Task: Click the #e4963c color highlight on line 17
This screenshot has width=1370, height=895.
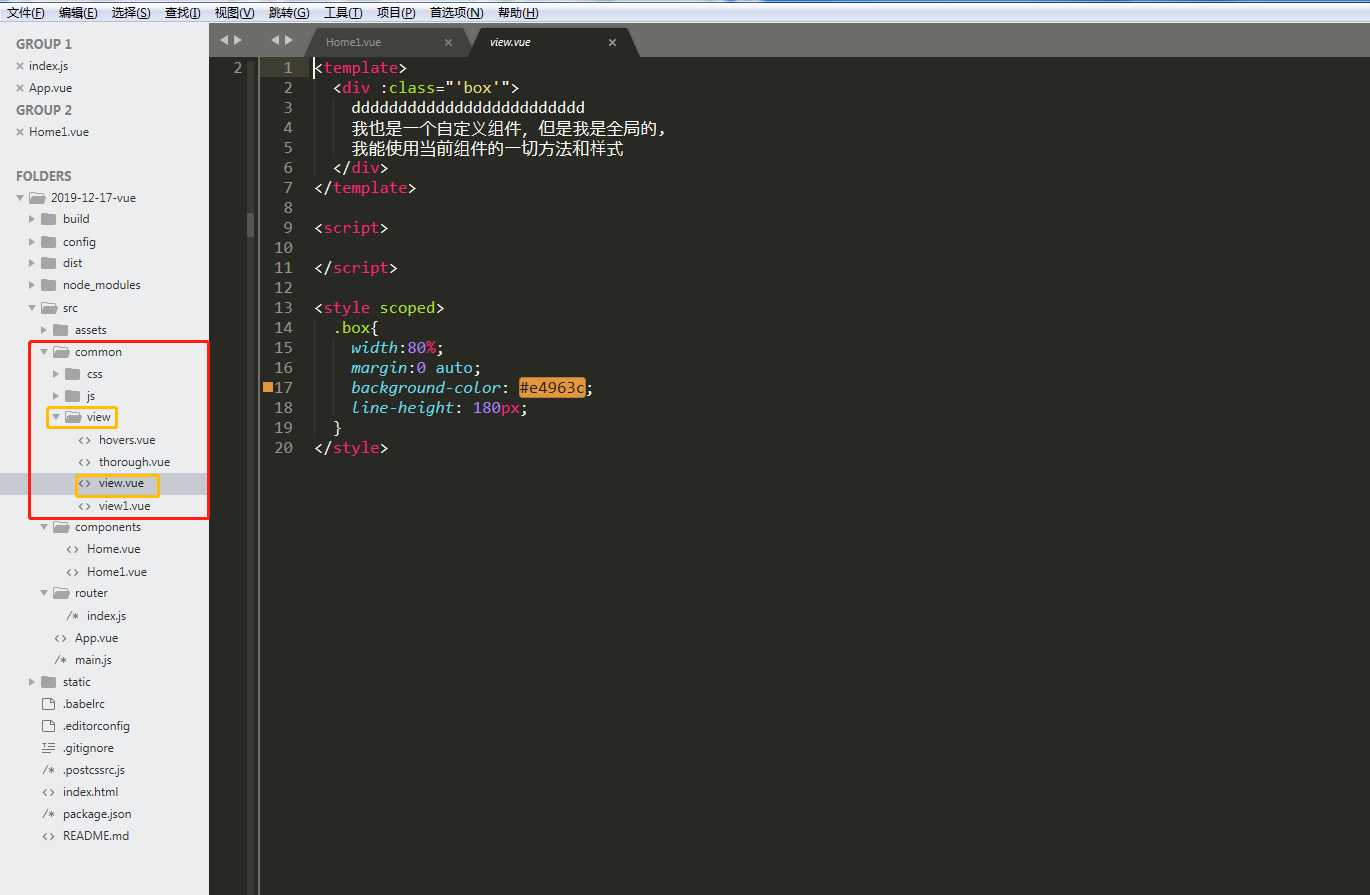Action: [x=552, y=388]
